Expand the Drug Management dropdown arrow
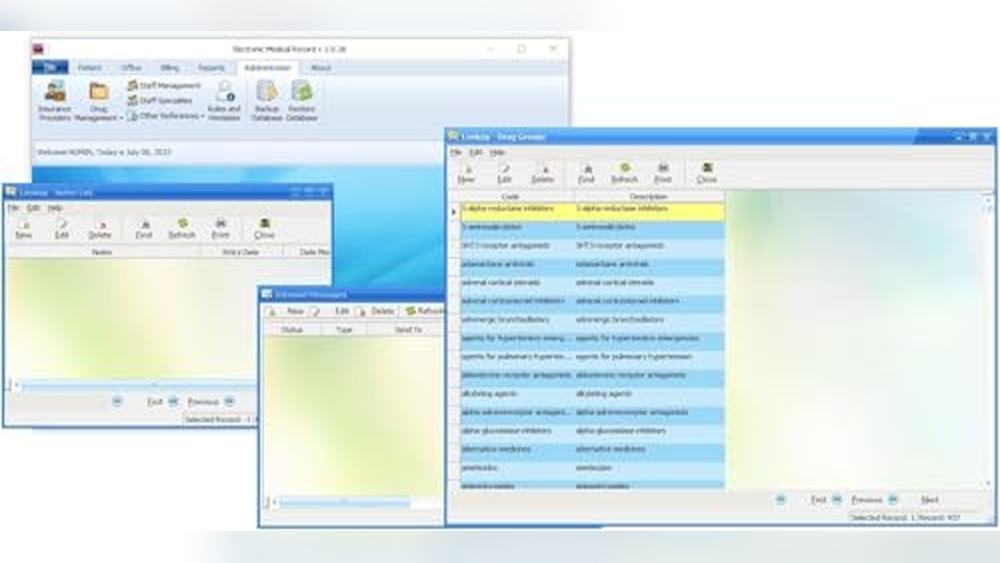The height and width of the screenshot is (563, 1000). (121, 118)
